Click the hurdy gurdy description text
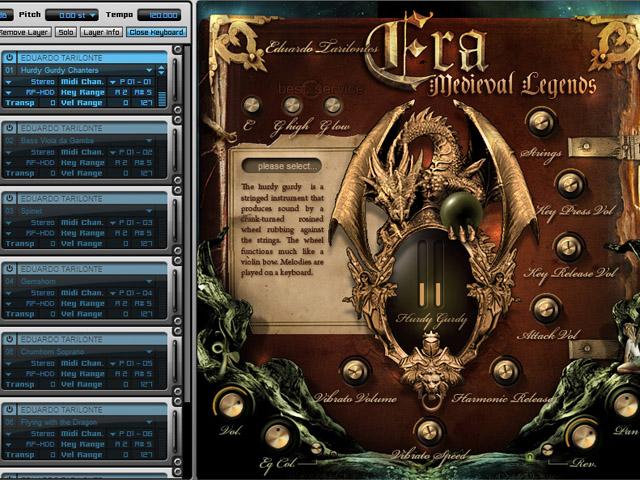The image size is (640, 480). tap(282, 229)
